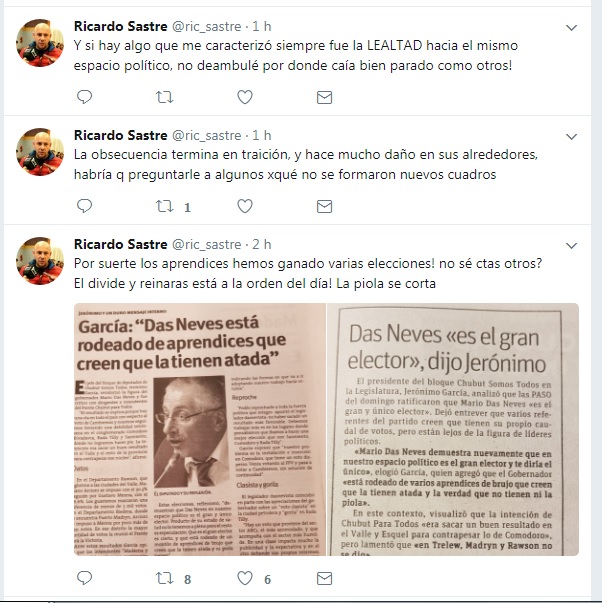Send aprendices tweet via envelope icon

point(324,578)
